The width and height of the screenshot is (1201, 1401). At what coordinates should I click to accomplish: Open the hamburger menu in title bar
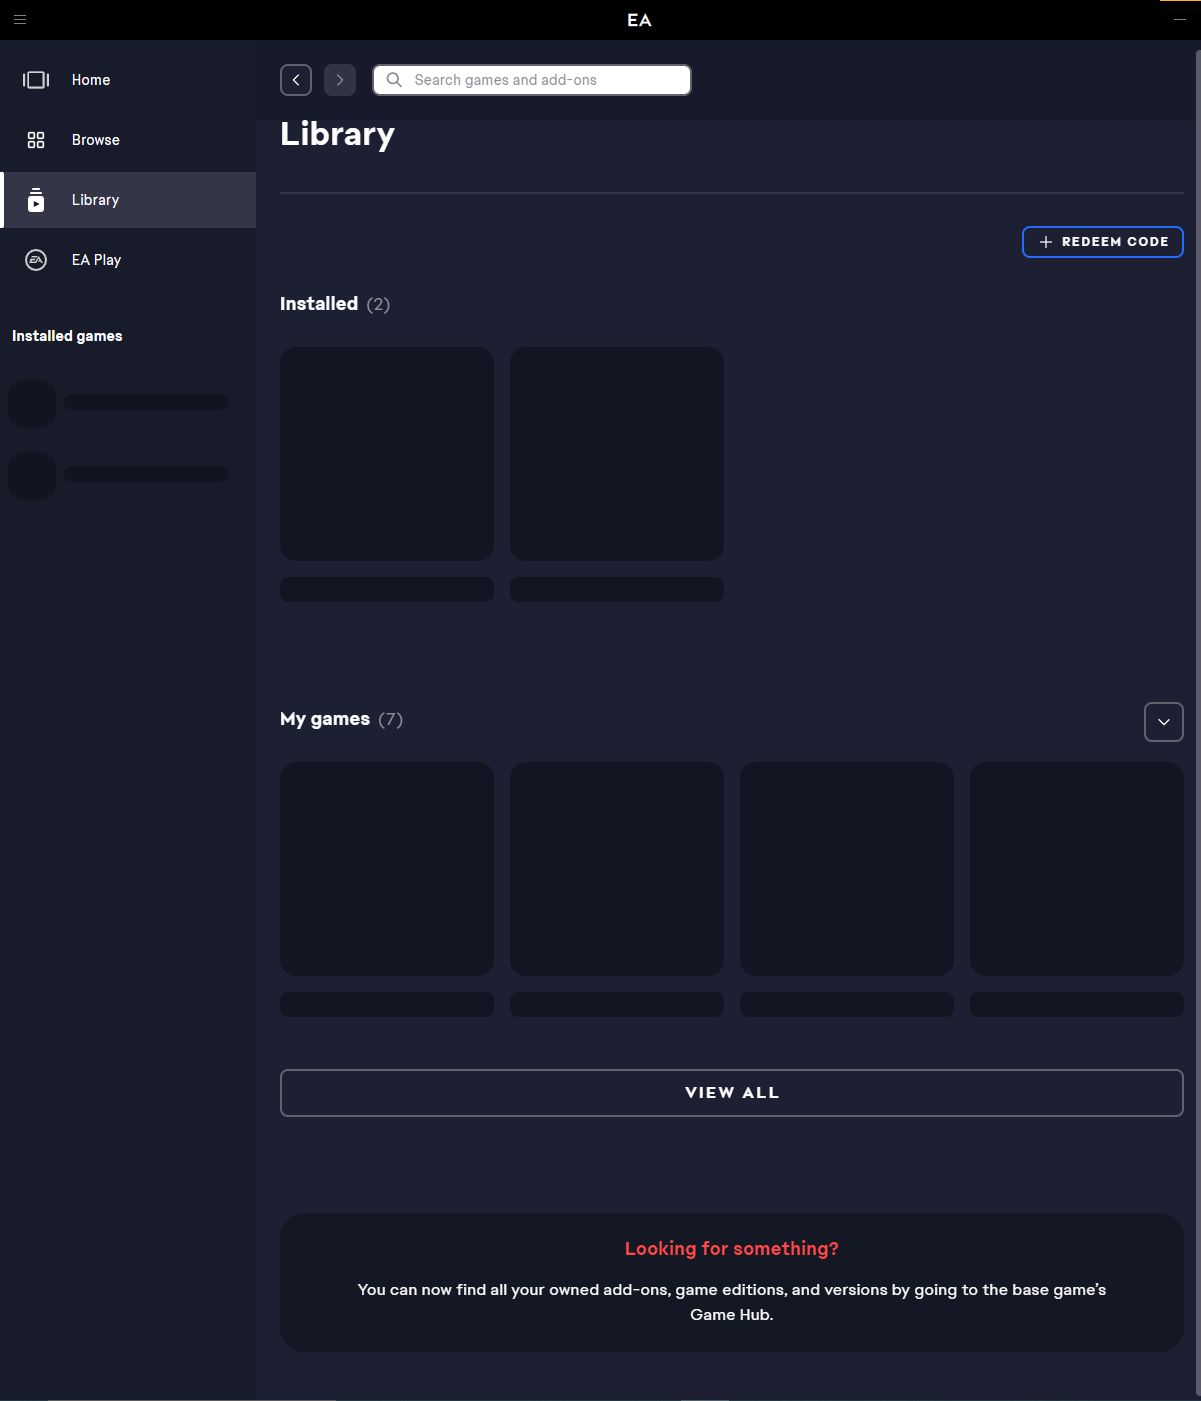point(20,19)
